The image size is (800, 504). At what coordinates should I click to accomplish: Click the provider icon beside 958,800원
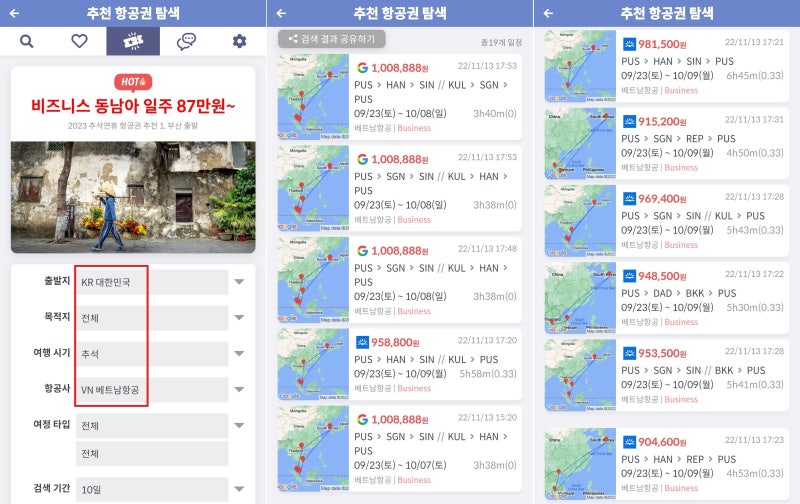pyautogui.click(x=362, y=341)
